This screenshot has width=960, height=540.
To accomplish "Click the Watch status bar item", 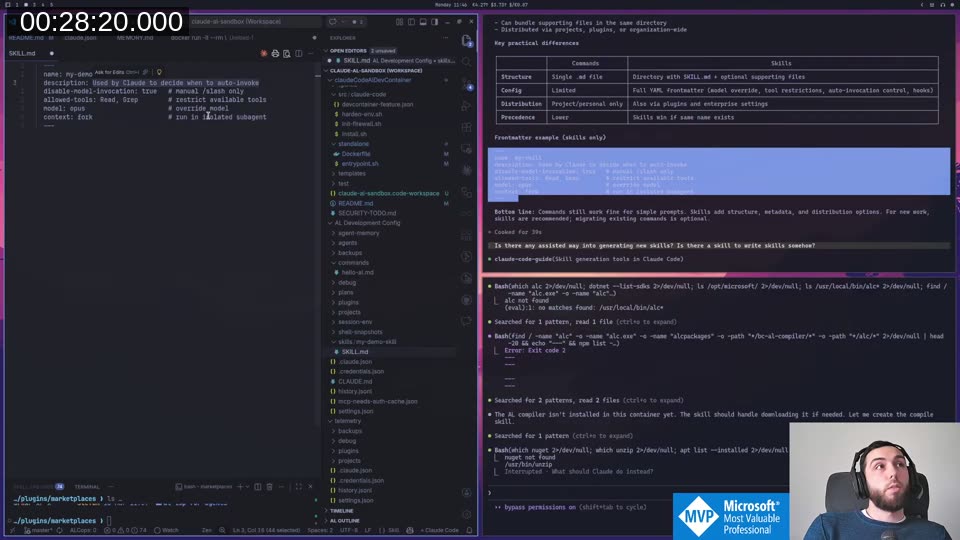I will pos(167,530).
